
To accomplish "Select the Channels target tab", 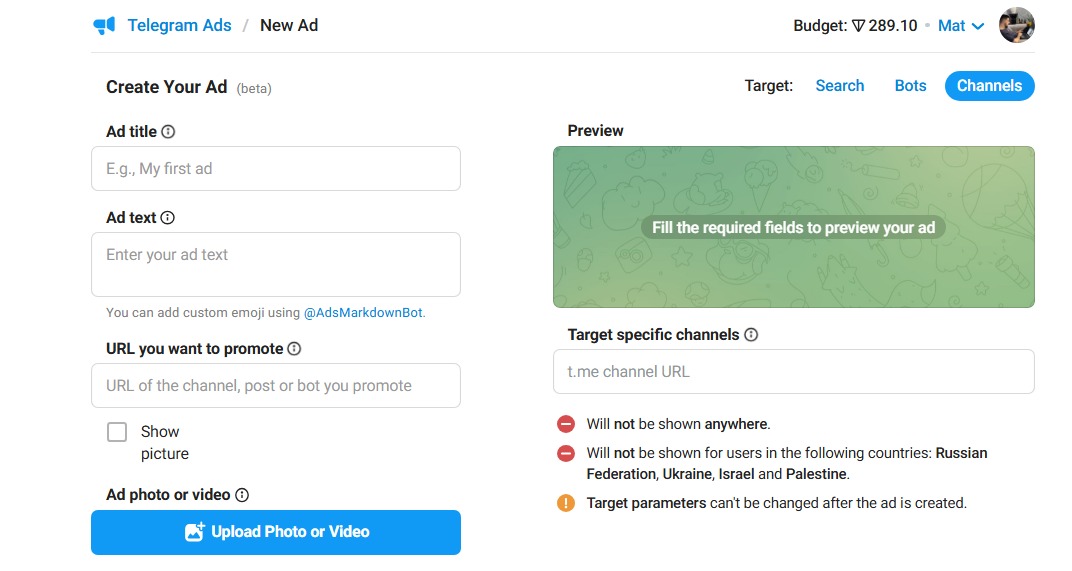I will pos(989,86).
